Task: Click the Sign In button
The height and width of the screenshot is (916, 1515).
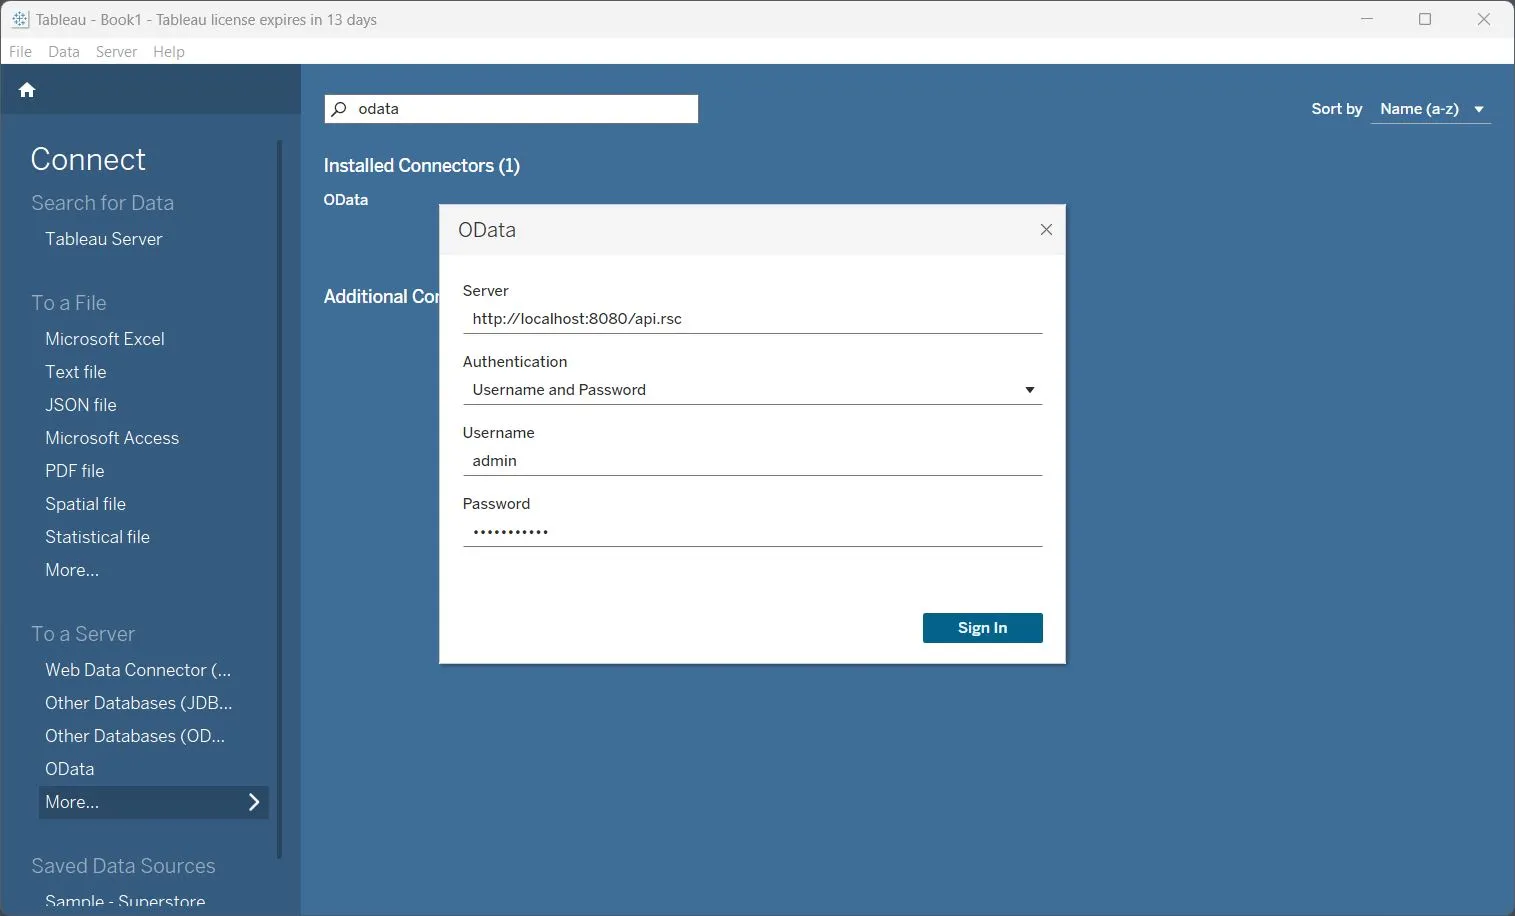Action: [981, 627]
